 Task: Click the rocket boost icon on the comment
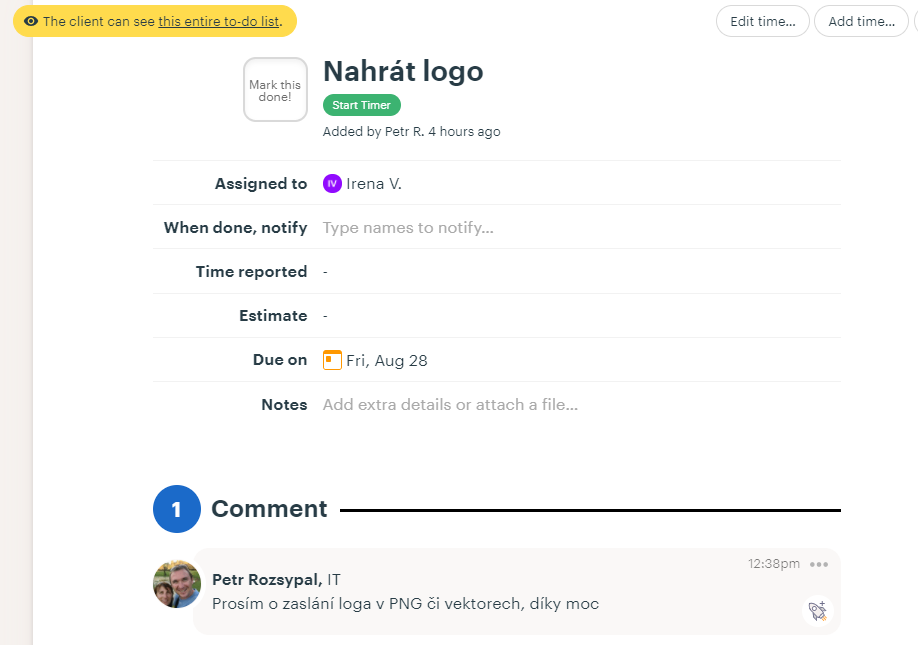pyautogui.click(x=817, y=610)
